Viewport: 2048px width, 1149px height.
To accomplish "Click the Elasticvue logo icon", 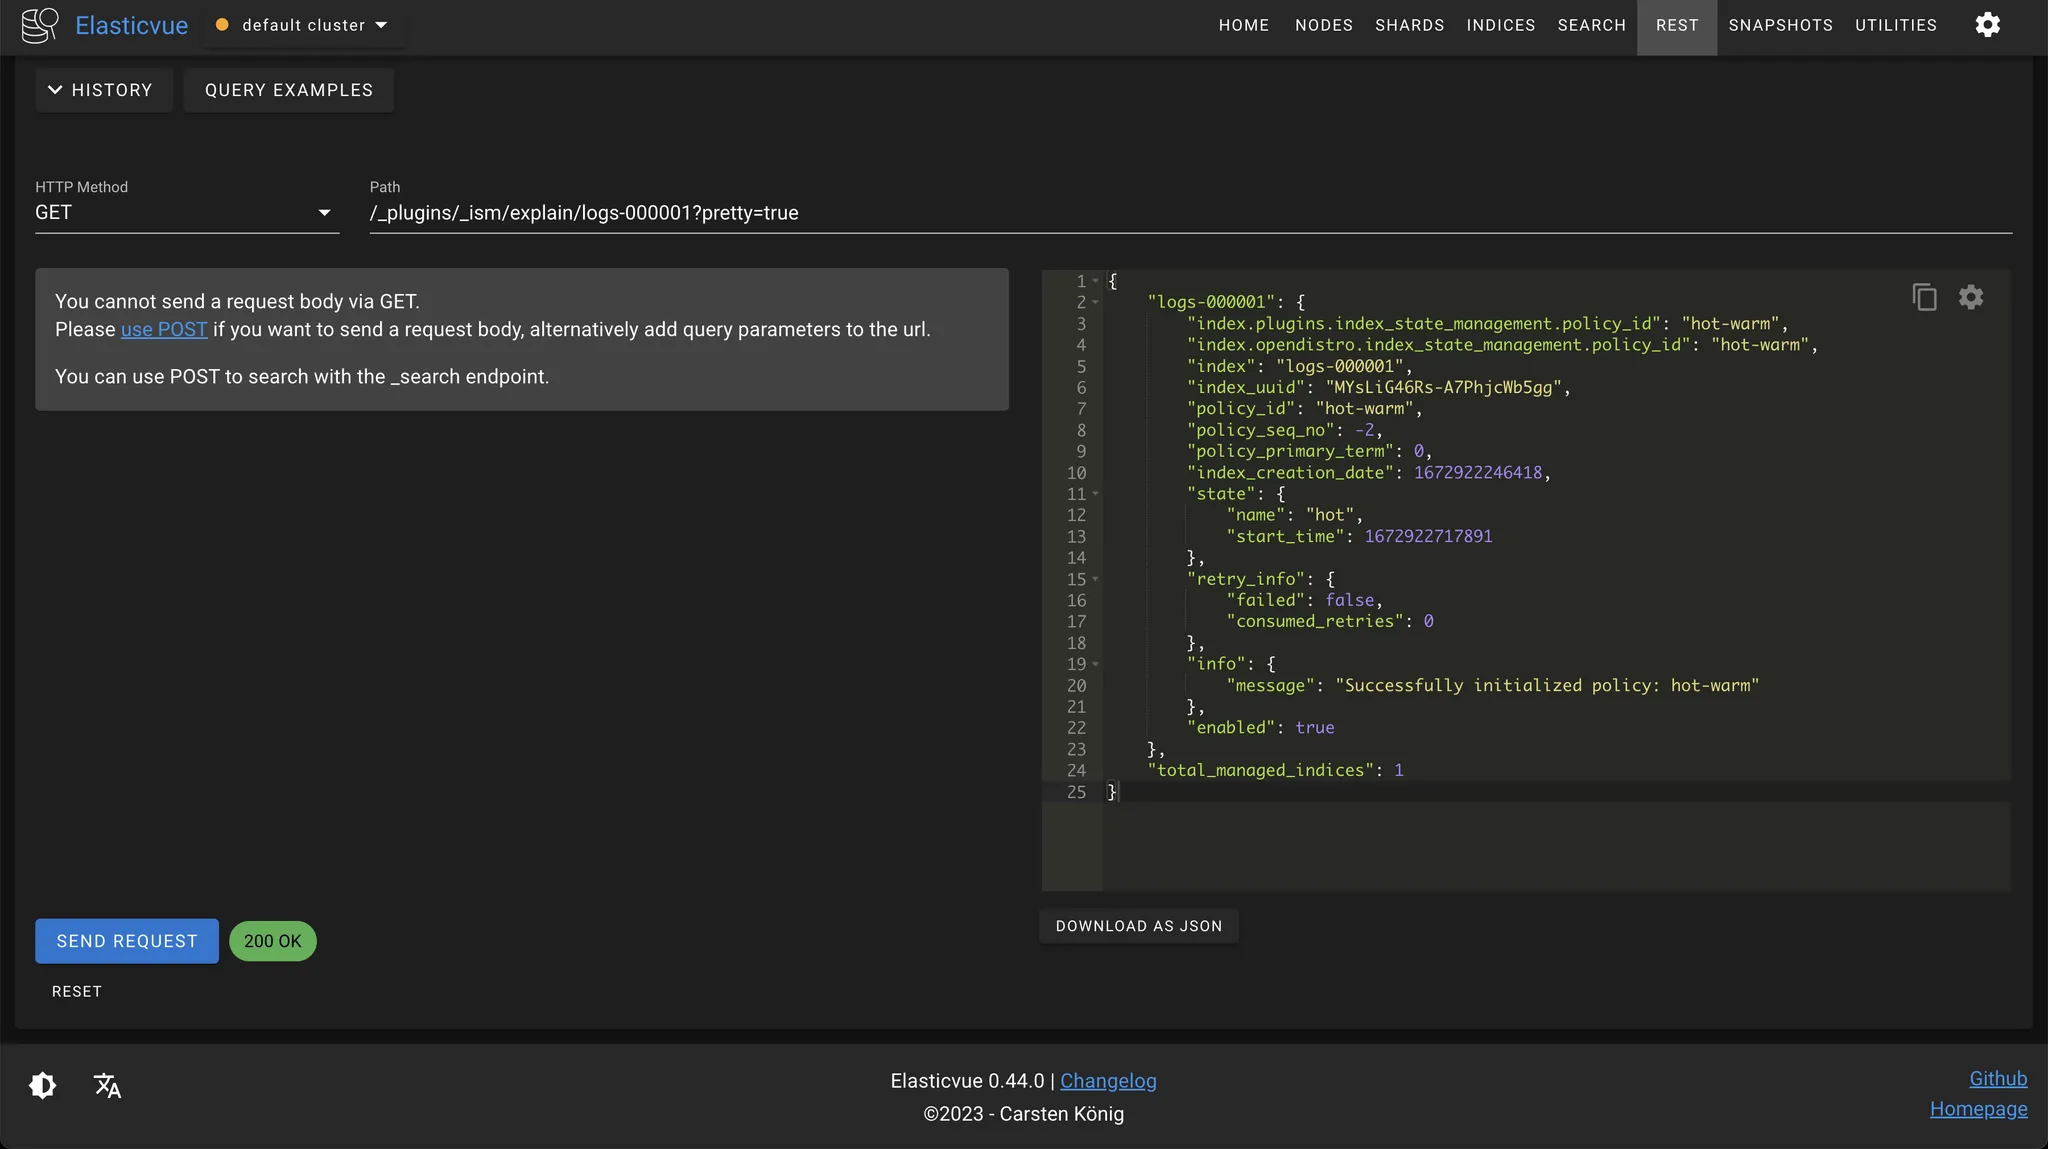I will (40, 25).
